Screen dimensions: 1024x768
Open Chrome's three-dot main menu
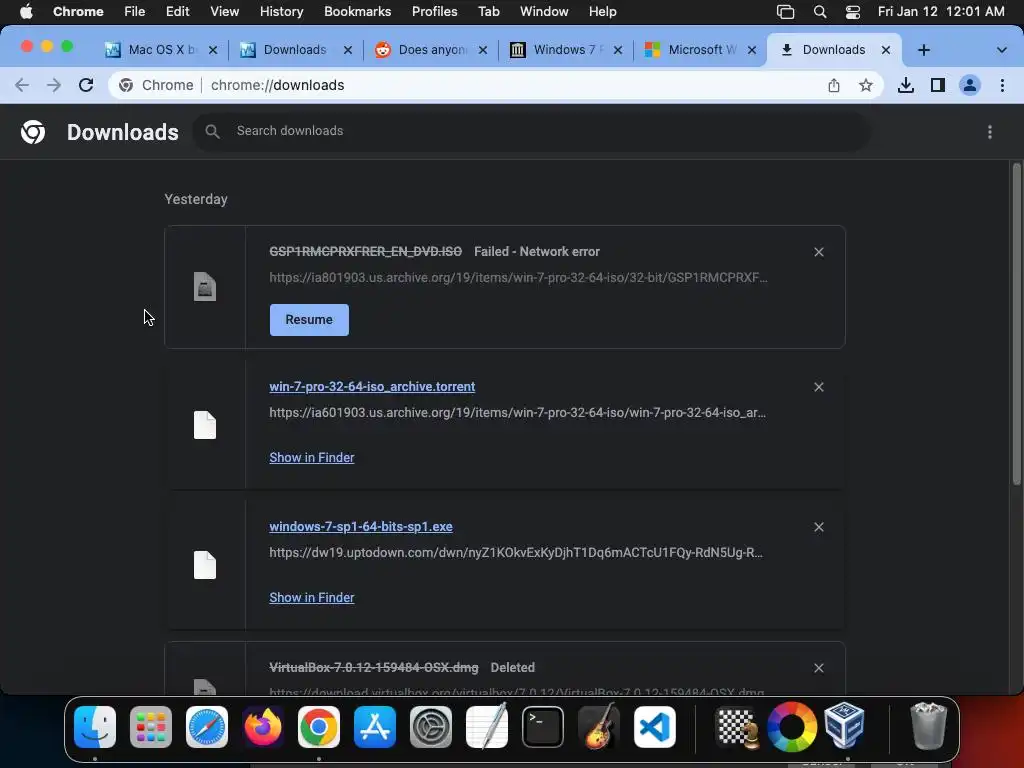pos(1002,85)
